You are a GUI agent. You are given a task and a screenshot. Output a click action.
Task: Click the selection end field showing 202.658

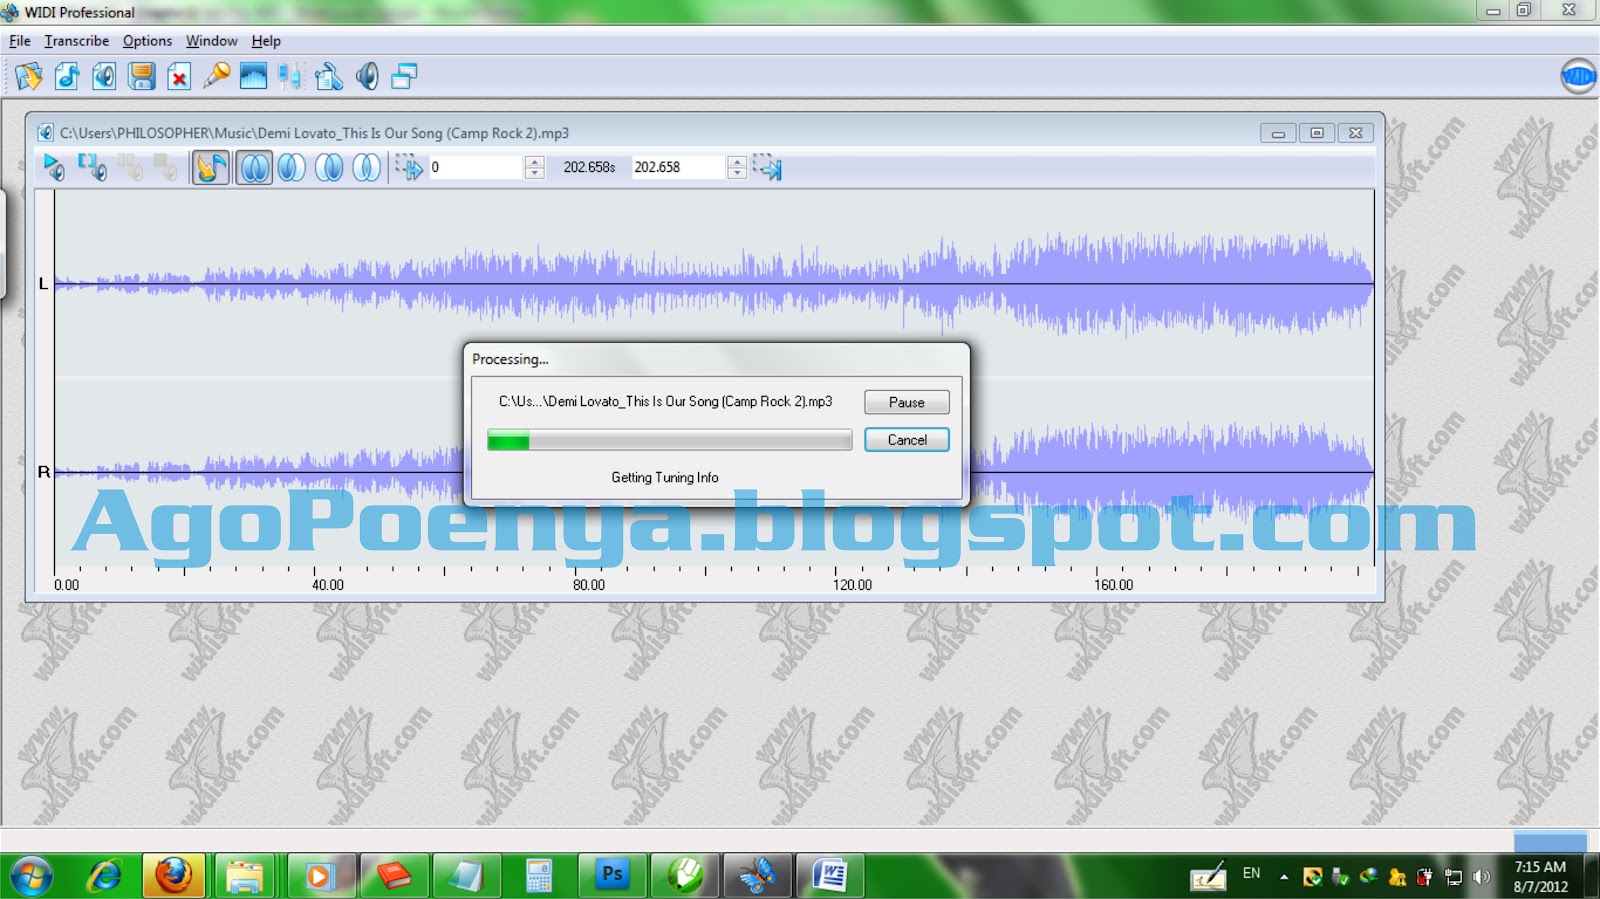[678, 167]
